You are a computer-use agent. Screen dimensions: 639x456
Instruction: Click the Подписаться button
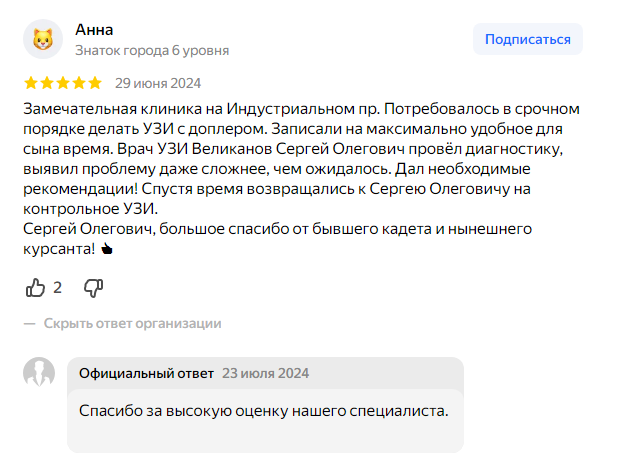point(527,40)
